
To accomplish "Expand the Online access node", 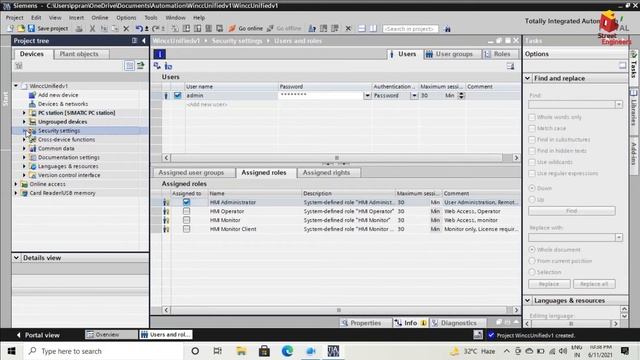I will coord(16,184).
